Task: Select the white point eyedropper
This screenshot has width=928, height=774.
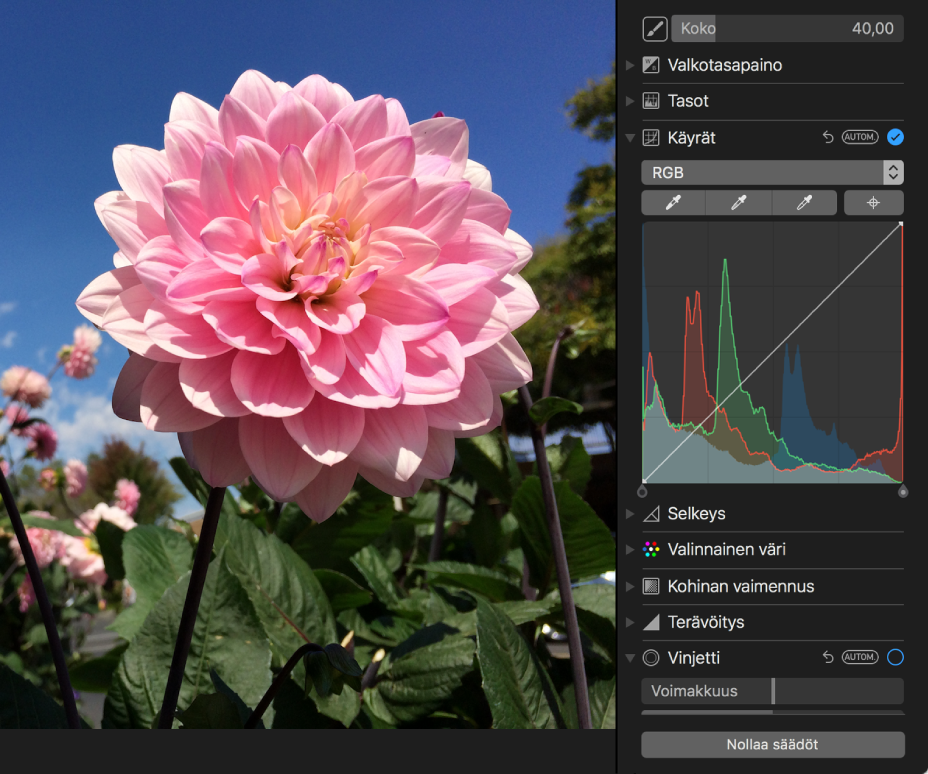Action: tap(805, 203)
